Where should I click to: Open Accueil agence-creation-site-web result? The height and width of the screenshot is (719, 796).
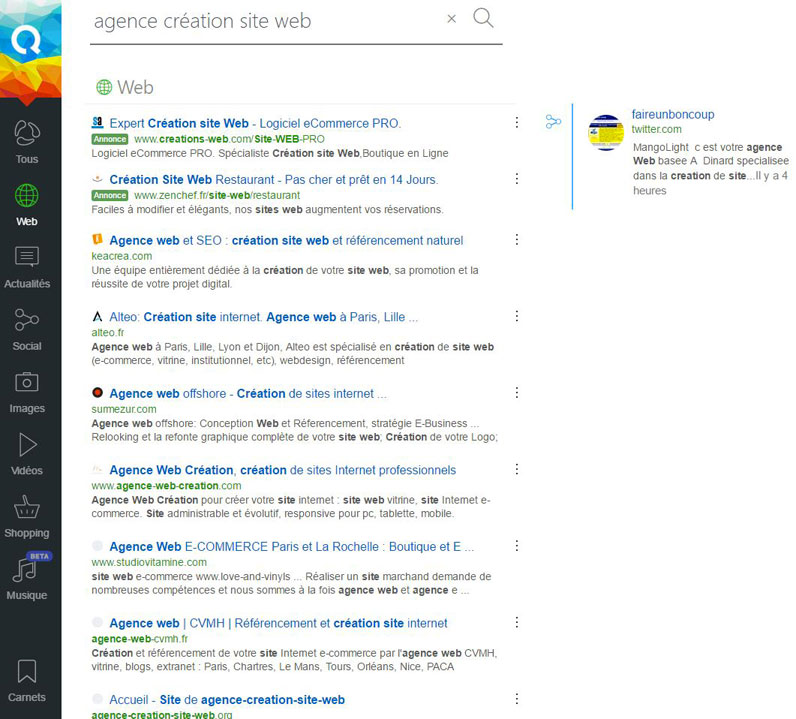(x=227, y=700)
